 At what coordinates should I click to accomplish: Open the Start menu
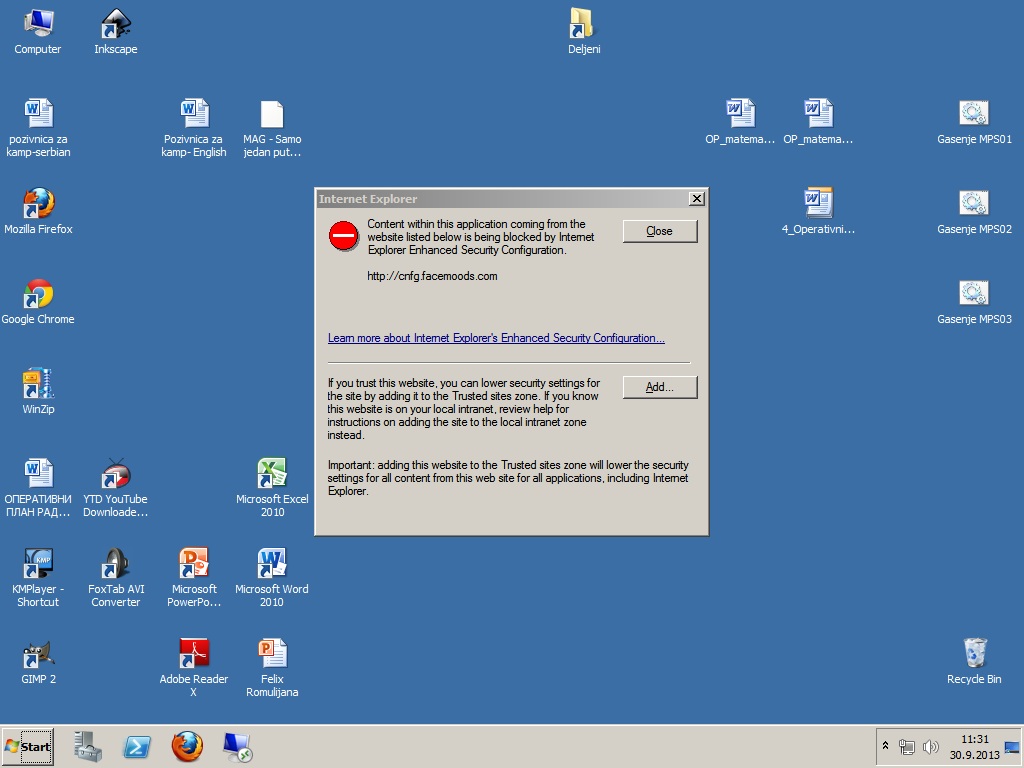28,746
